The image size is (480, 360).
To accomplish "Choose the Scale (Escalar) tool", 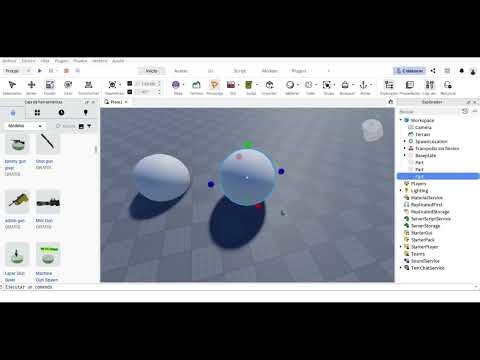I will pyautogui.click(x=50, y=85).
